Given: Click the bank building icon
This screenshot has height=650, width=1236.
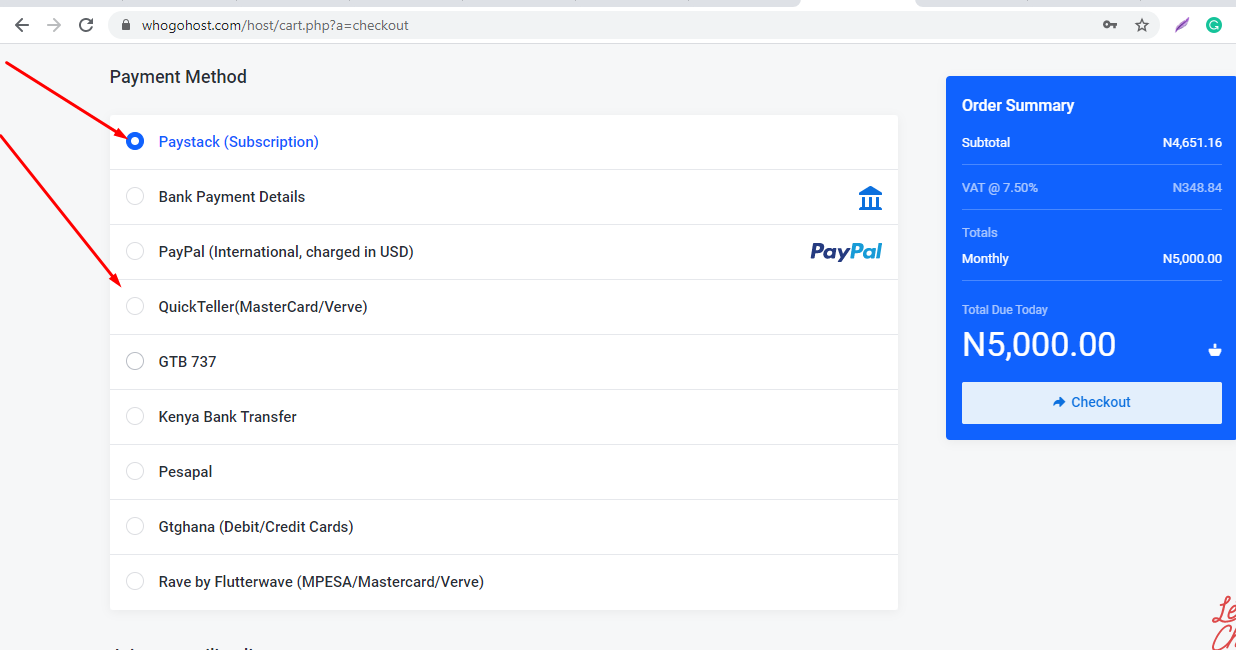Looking at the screenshot, I should pos(870,198).
